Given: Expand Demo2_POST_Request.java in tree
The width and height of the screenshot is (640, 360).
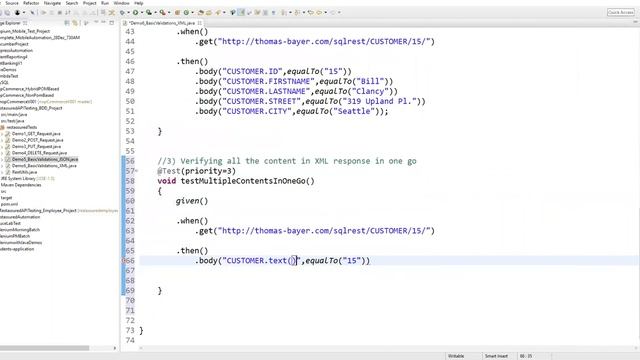Looking at the screenshot, I should coord(2,140).
